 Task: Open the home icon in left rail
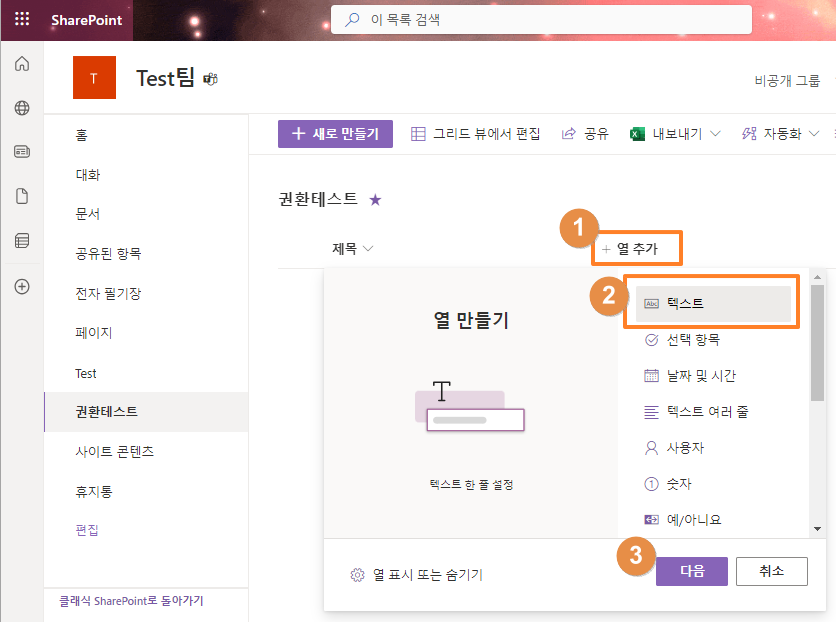(x=22, y=64)
